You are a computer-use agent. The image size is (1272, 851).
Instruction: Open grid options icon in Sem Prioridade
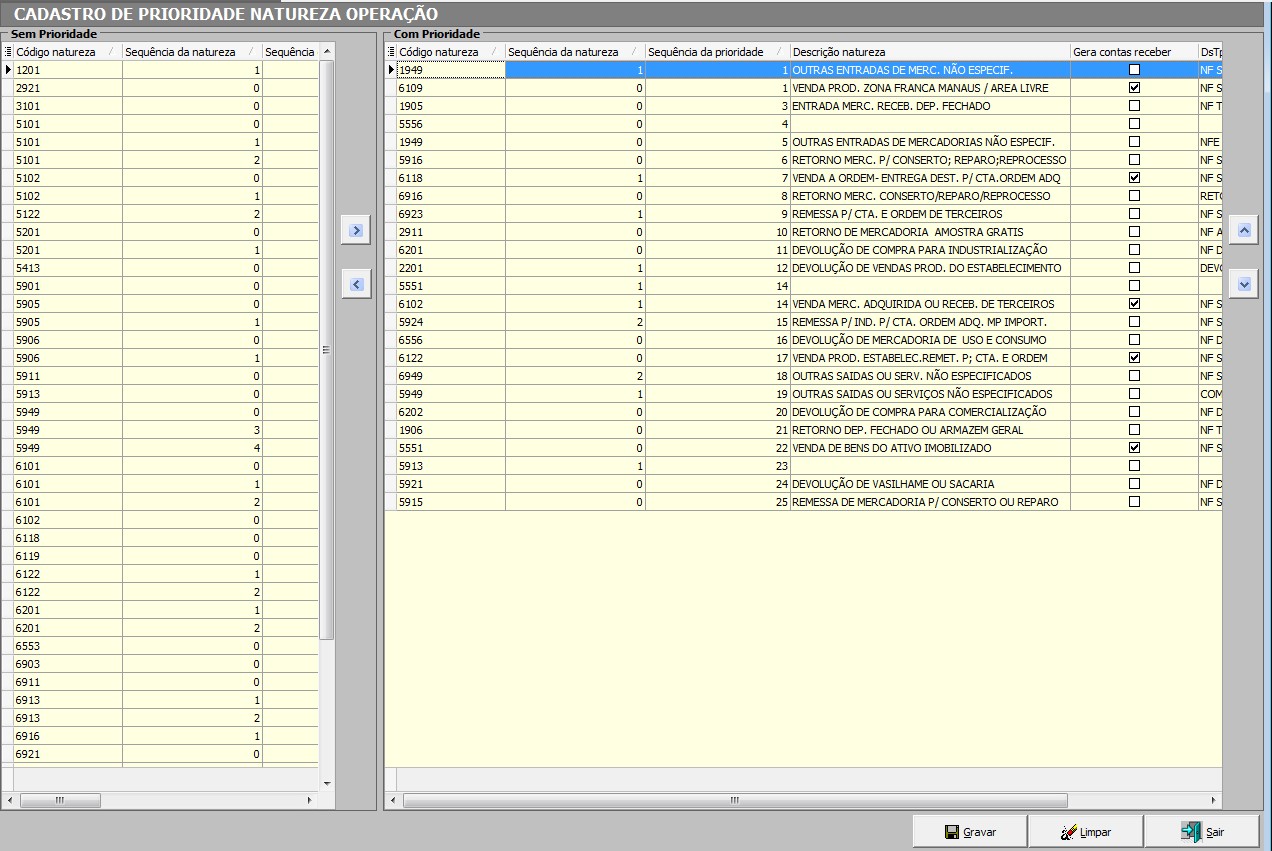pyautogui.click(x=8, y=52)
